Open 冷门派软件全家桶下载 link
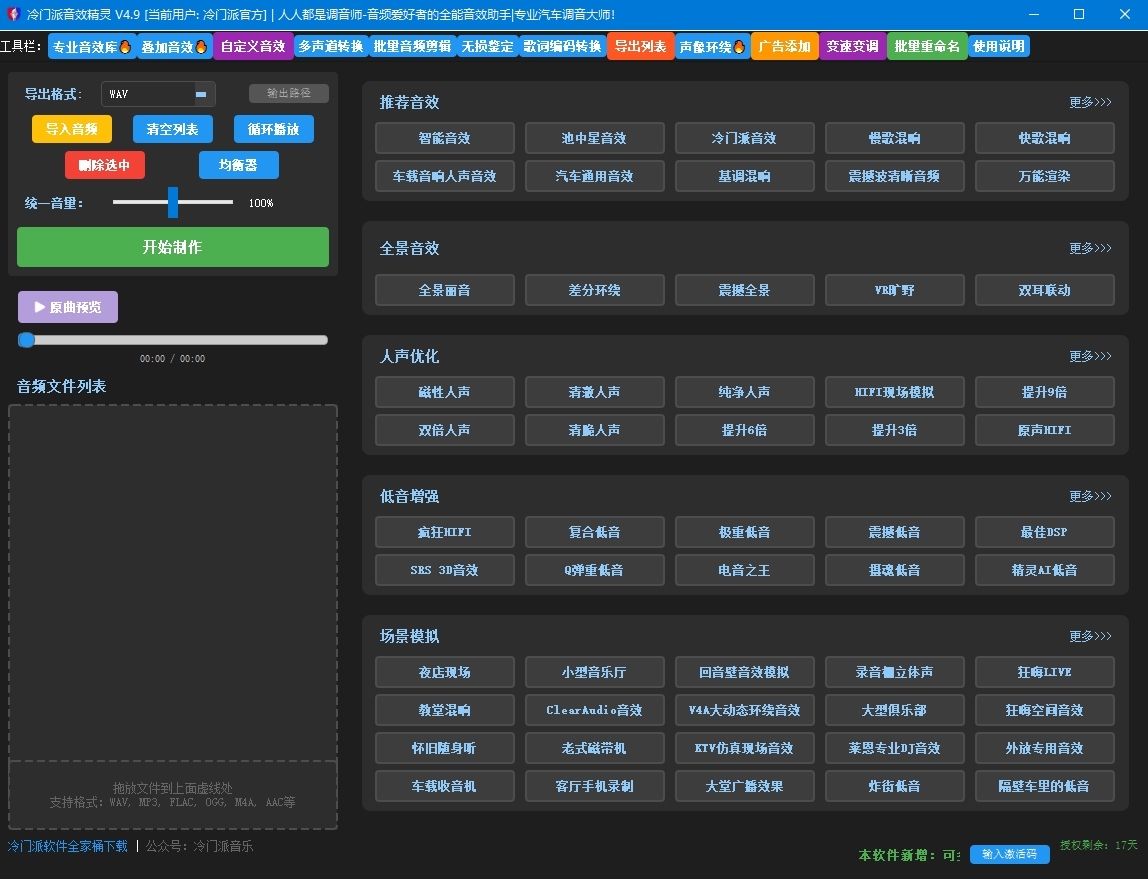 [68, 846]
